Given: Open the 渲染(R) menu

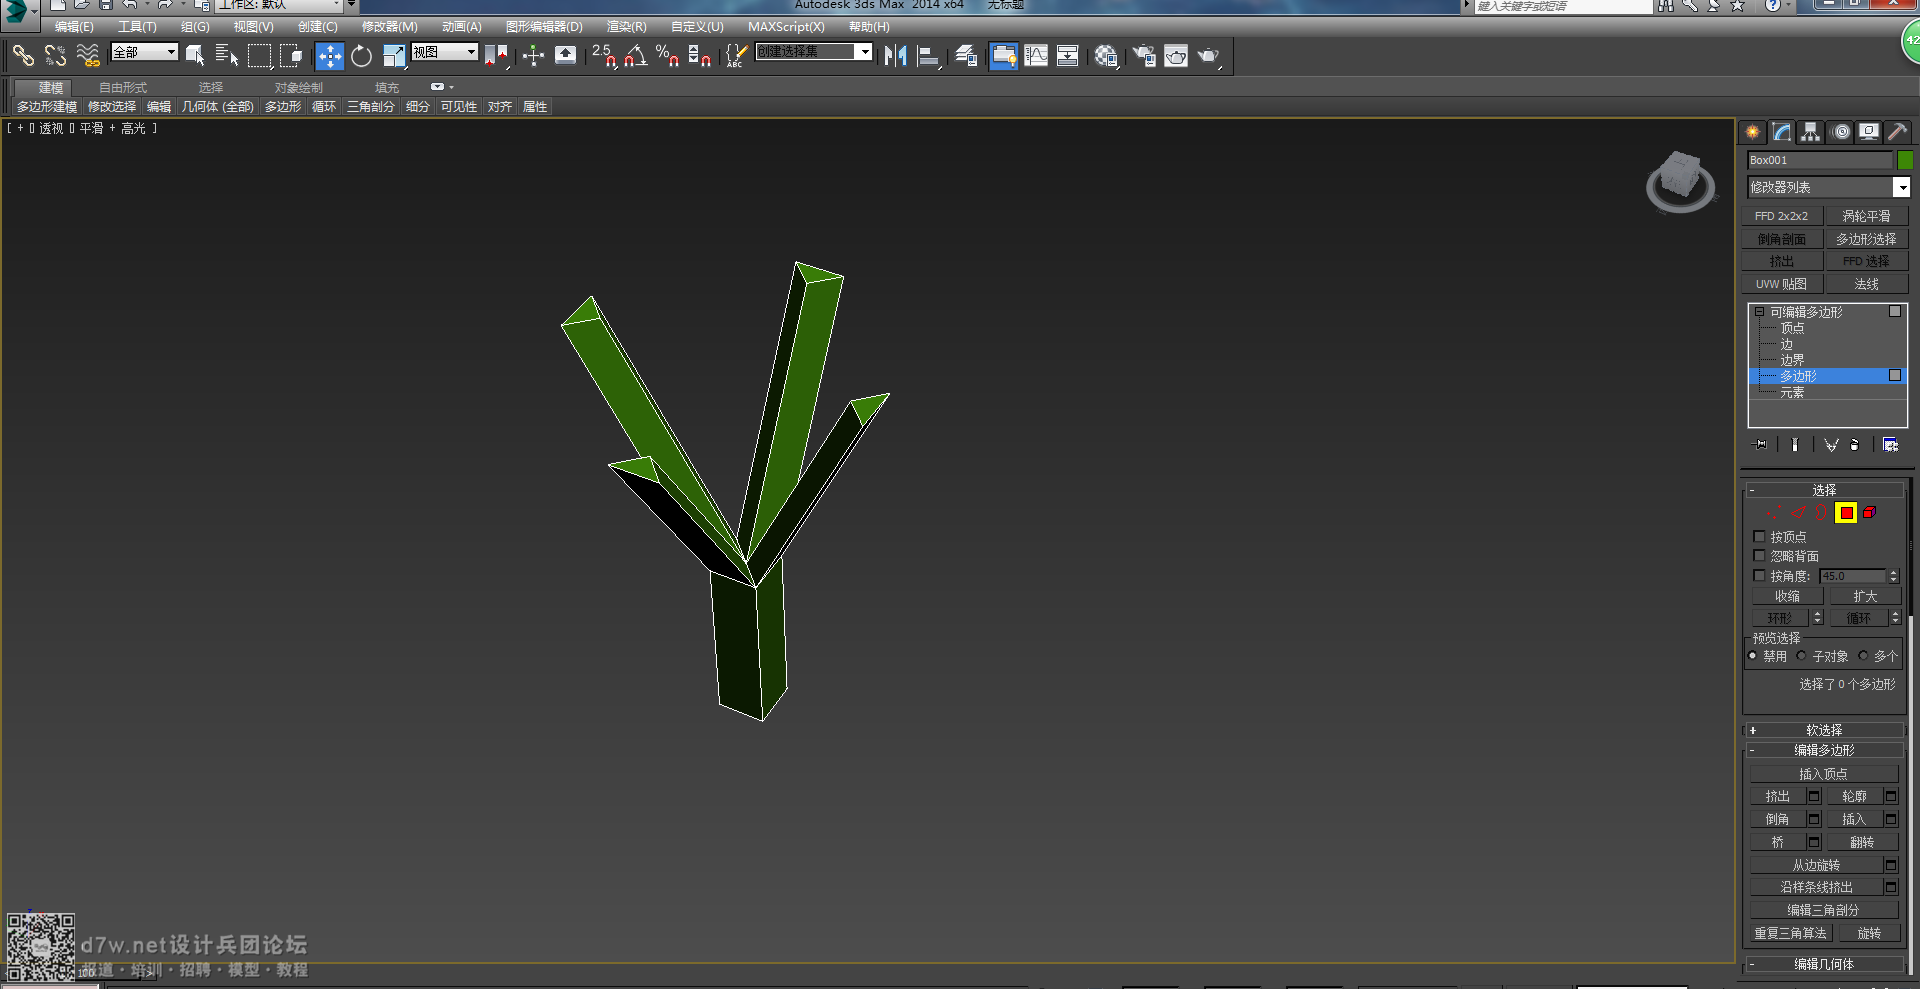Looking at the screenshot, I should click(626, 27).
